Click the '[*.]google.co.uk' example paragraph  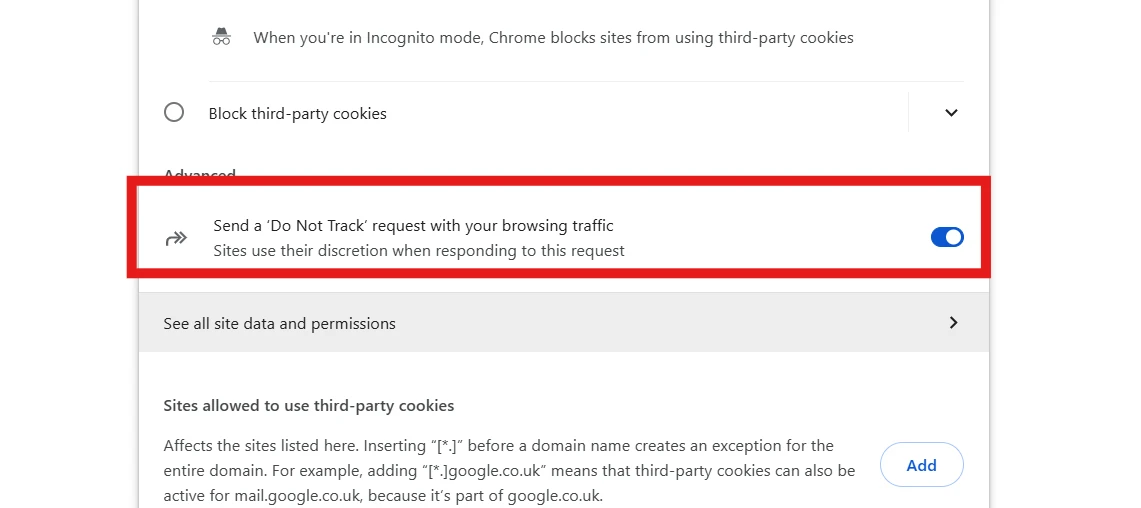(509, 470)
